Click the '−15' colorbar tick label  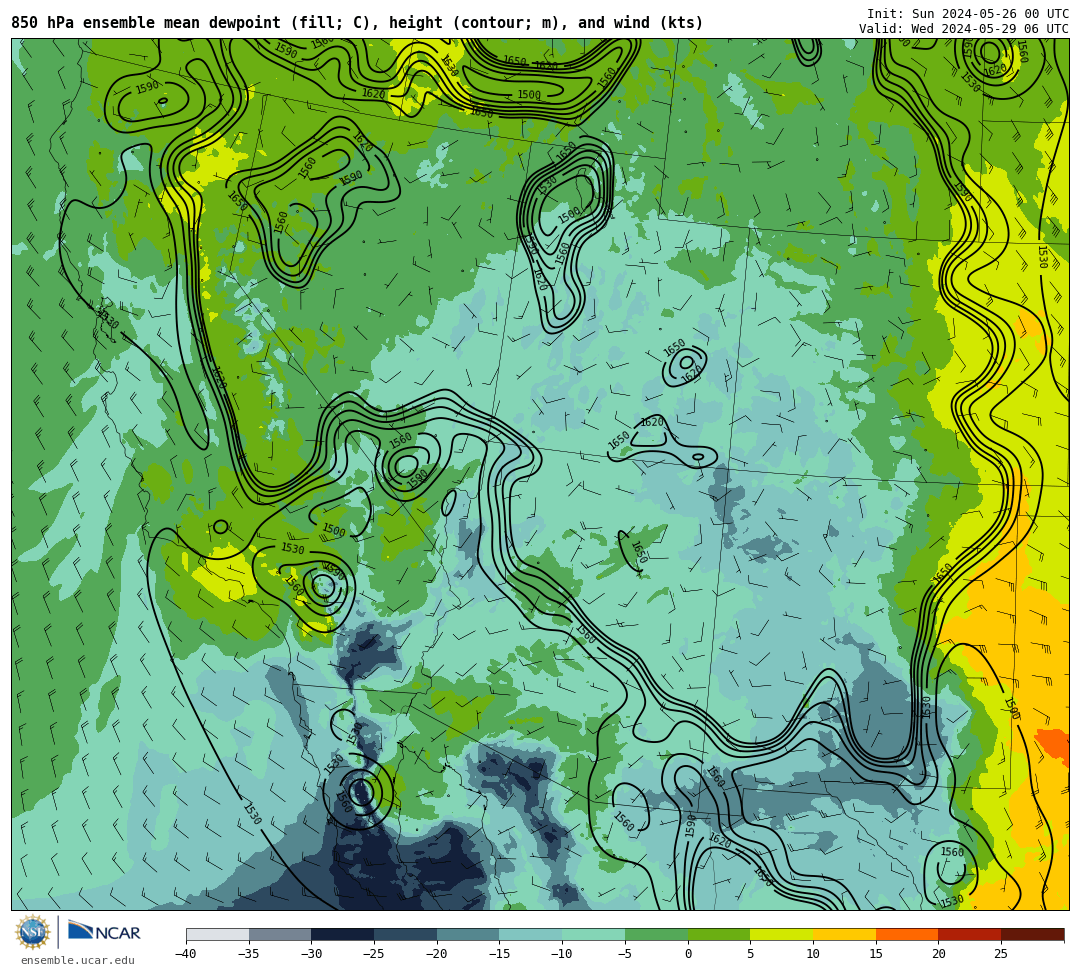pyautogui.click(x=499, y=954)
